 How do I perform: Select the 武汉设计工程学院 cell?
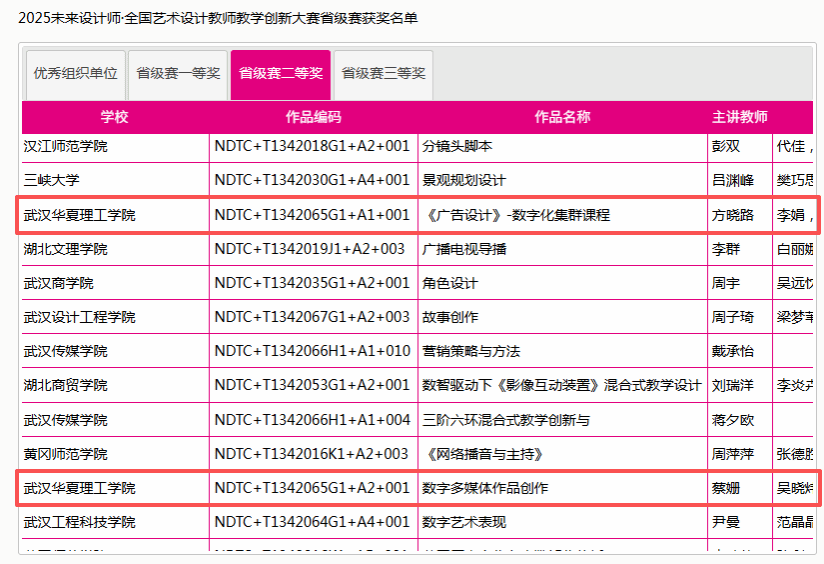[80, 317]
